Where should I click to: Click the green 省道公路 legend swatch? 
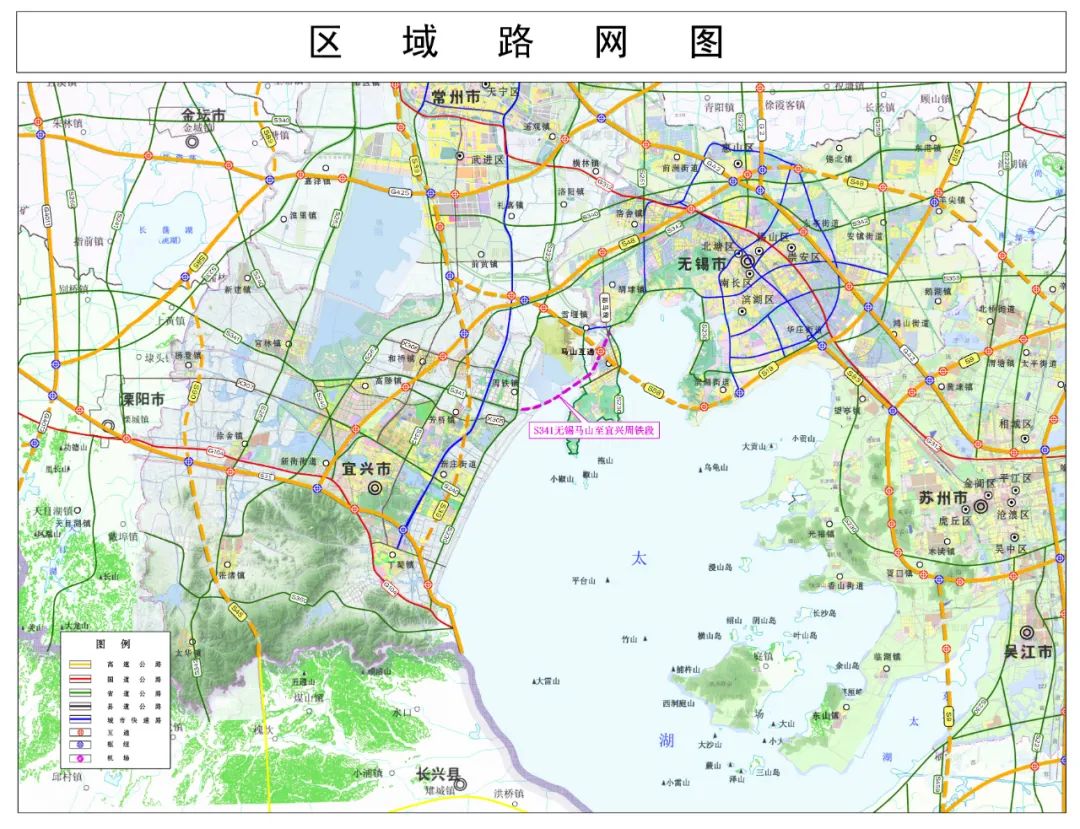pyautogui.click(x=80, y=692)
